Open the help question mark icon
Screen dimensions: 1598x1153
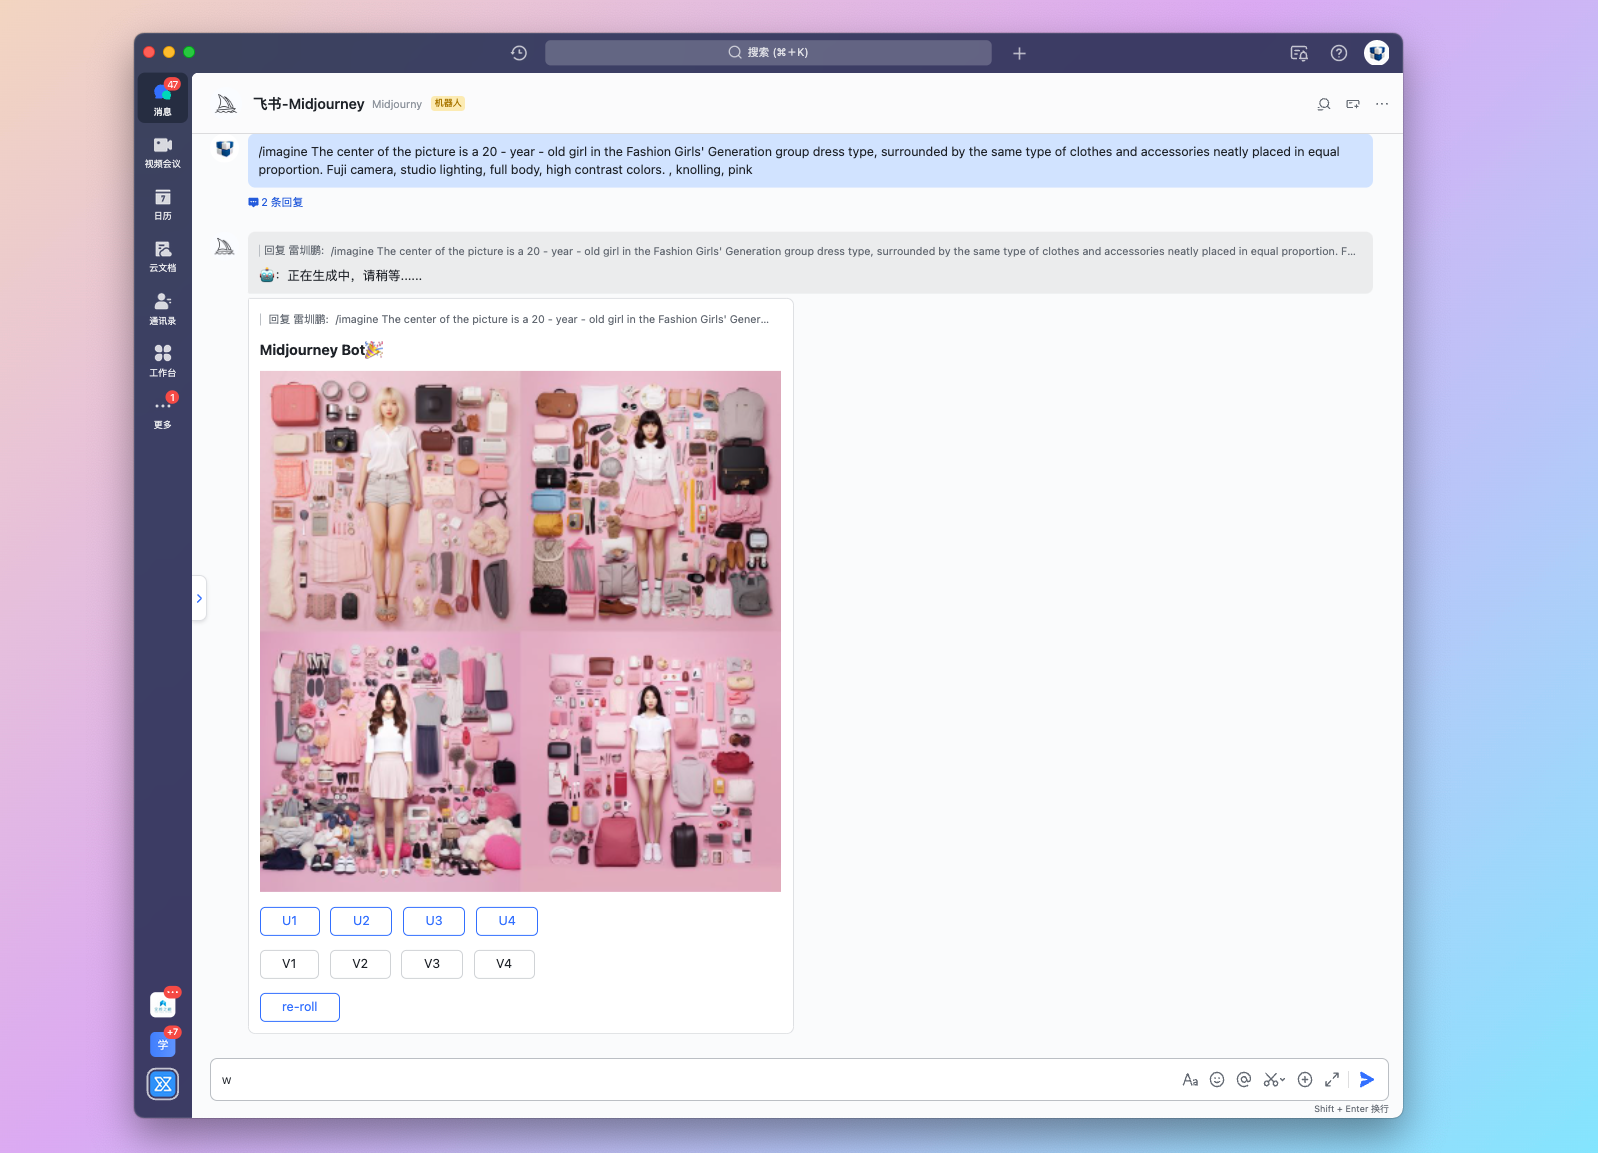tap(1339, 53)
